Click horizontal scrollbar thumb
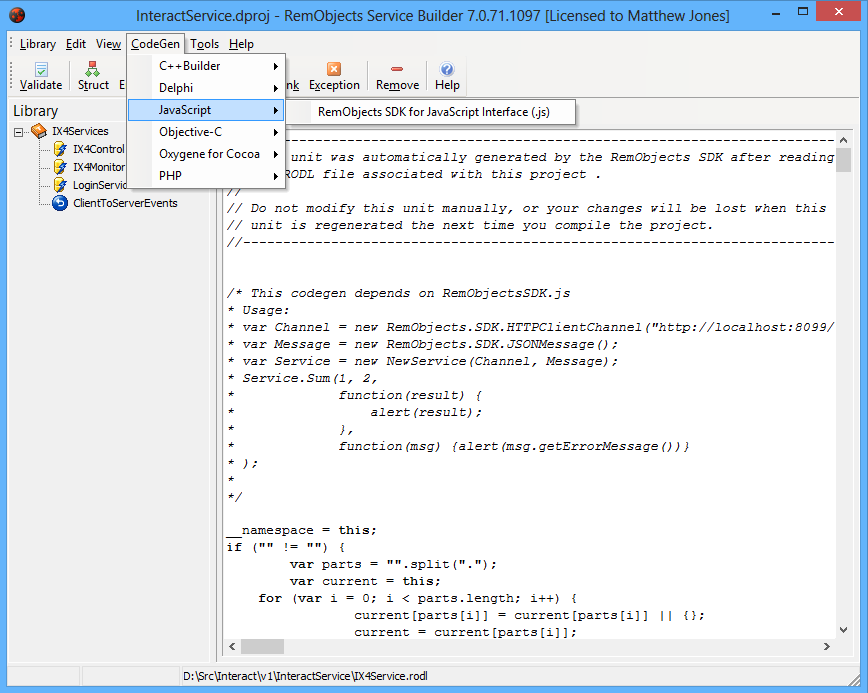The image size is (868, 693). click(262, 647)
